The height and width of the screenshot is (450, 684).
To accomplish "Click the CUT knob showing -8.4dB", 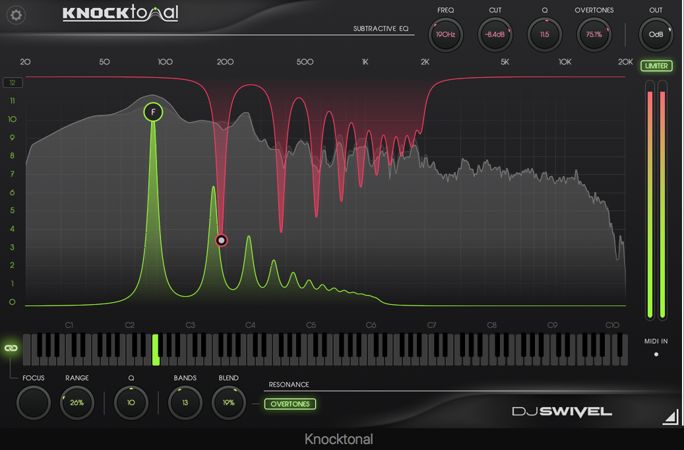I will 494,34.
